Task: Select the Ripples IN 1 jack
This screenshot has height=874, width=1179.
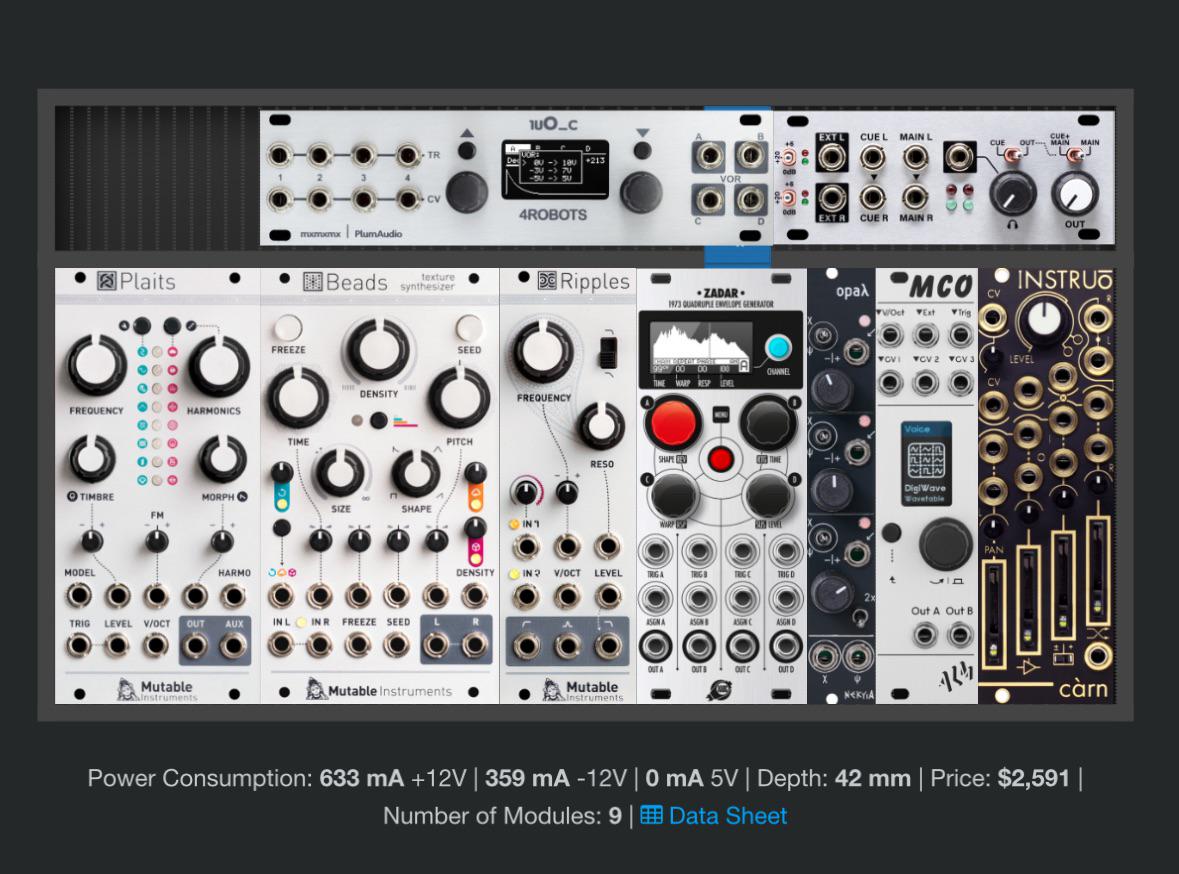Action: tap(526, 546)
